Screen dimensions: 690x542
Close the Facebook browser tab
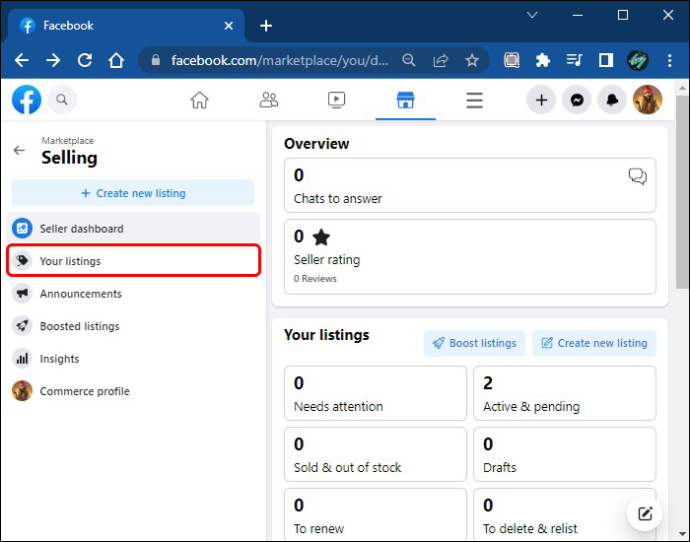(228, 26)
